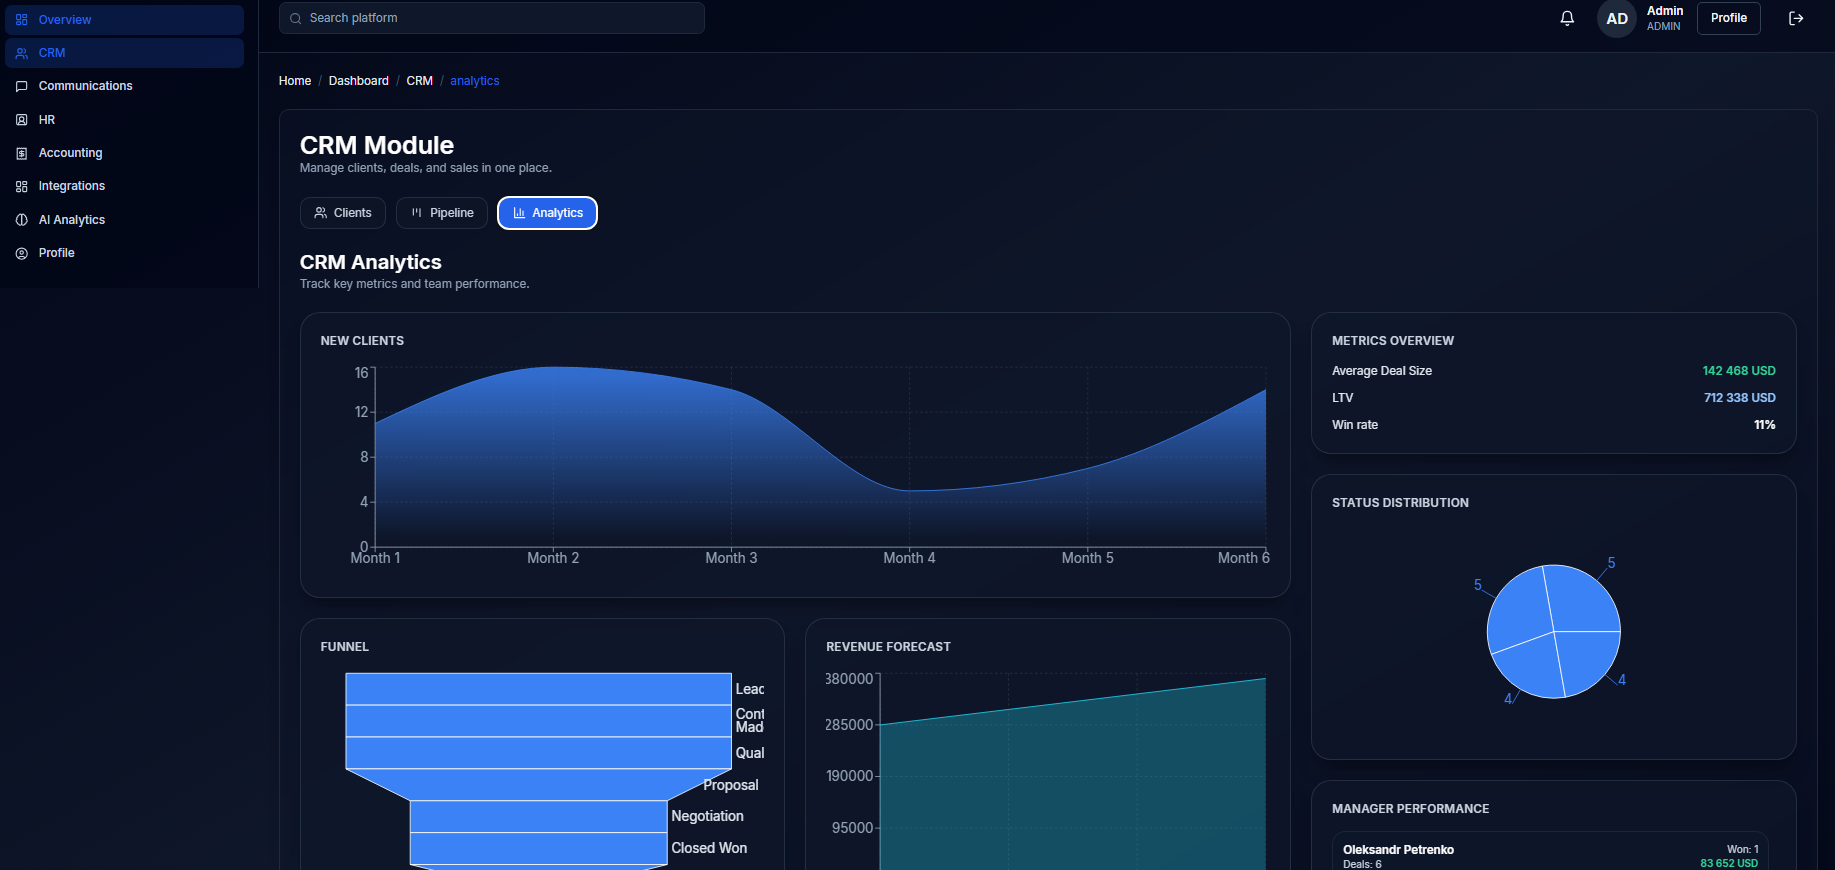1835x870 pixels.
Task: Go to Home breadcrumb
Action: tap(295, 81)
